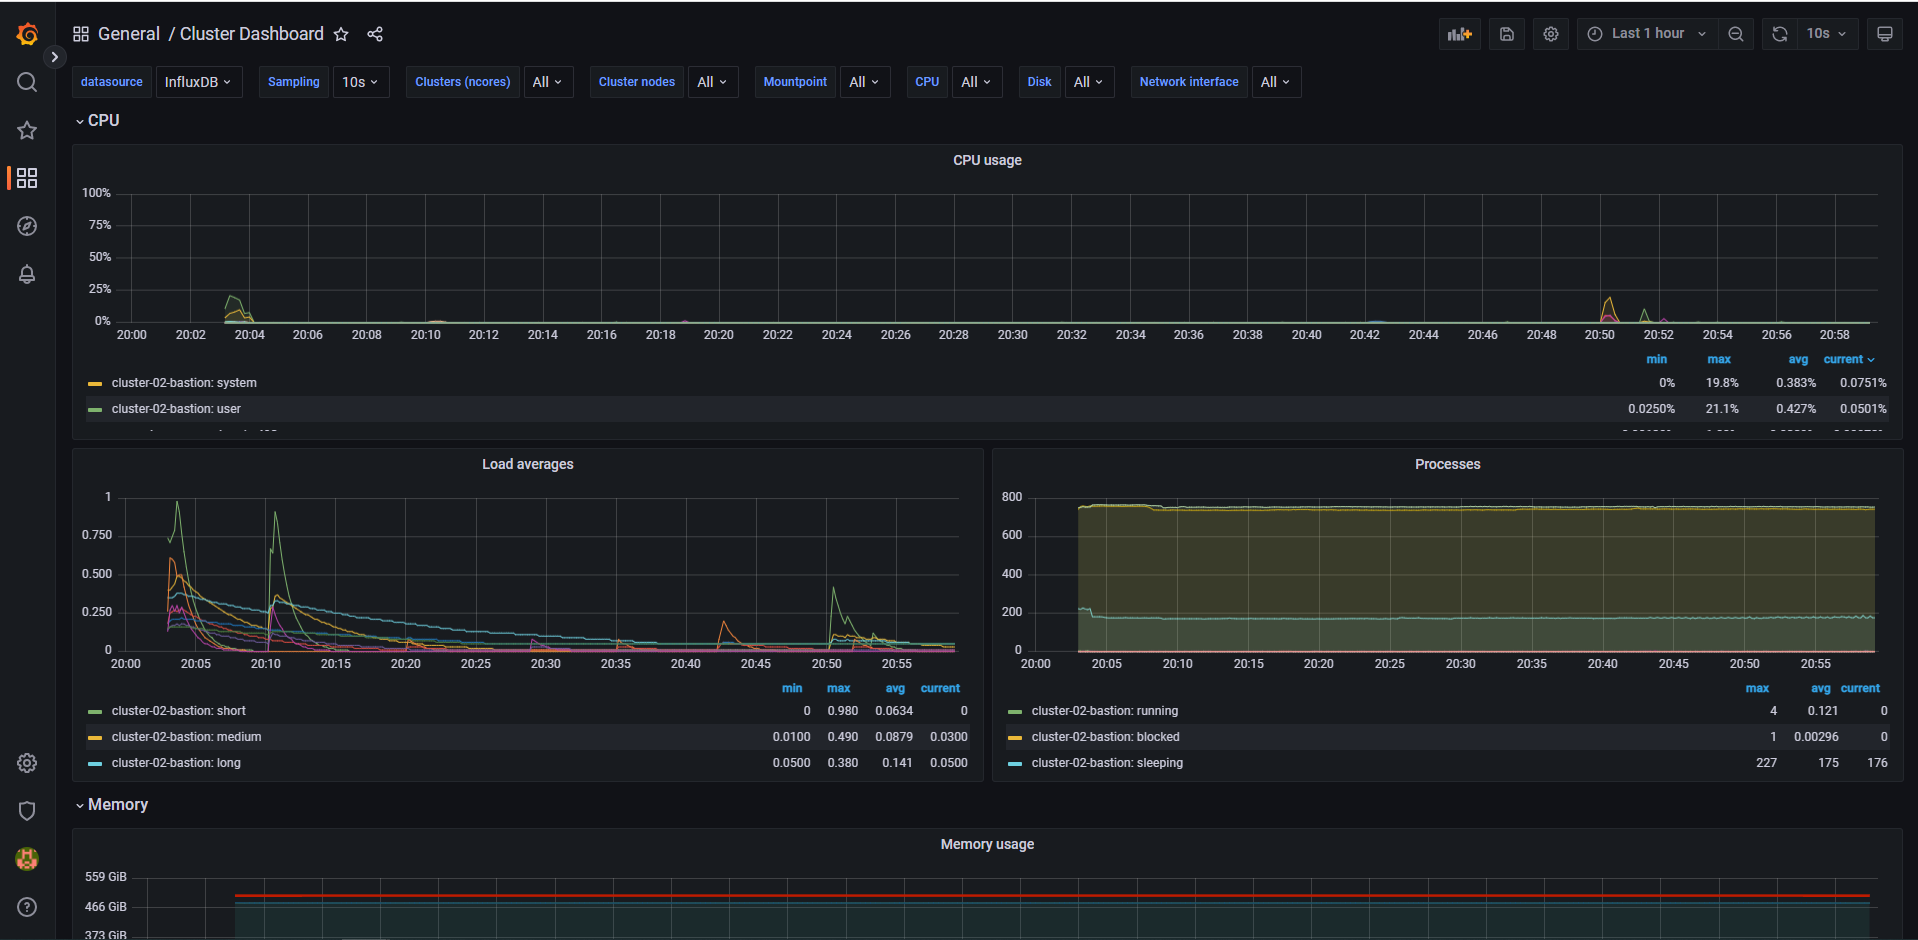The height and width of the screenshot is (940, 1918).
Task: Click the dashboards grid icon beside General
Action: [x=81, y=34]
